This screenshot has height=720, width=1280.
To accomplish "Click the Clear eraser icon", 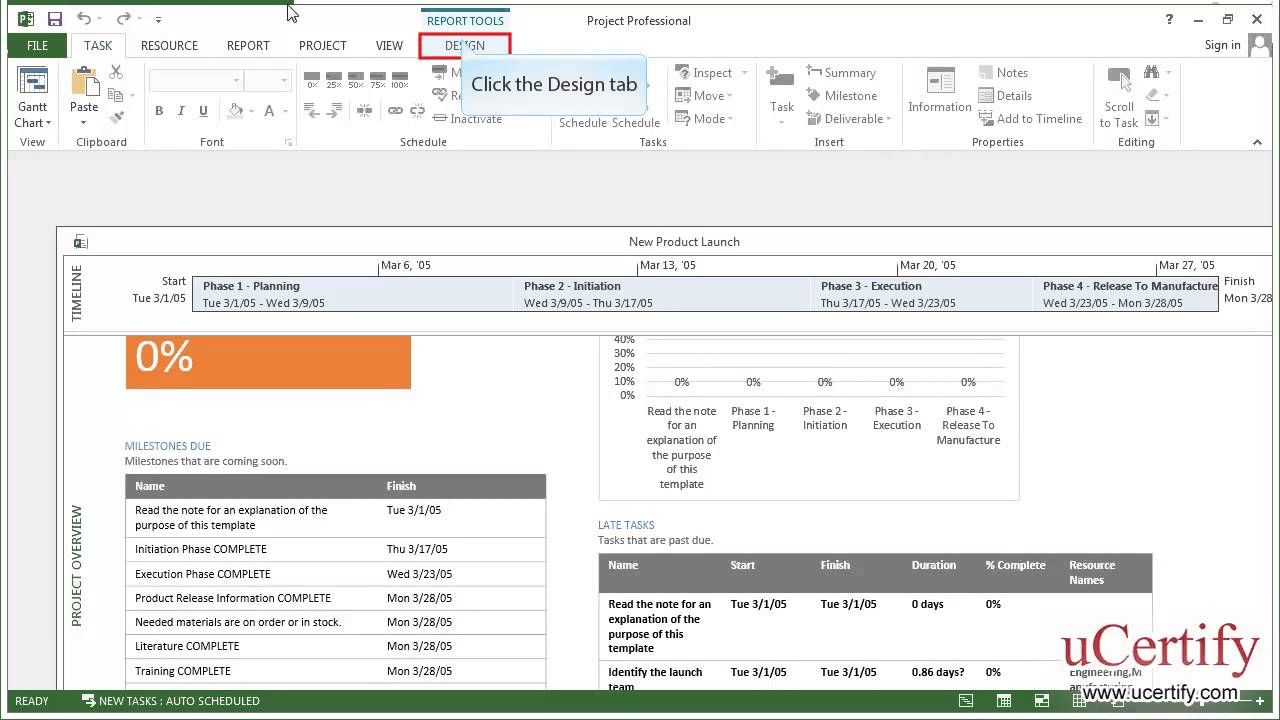I will point(1151,95).
